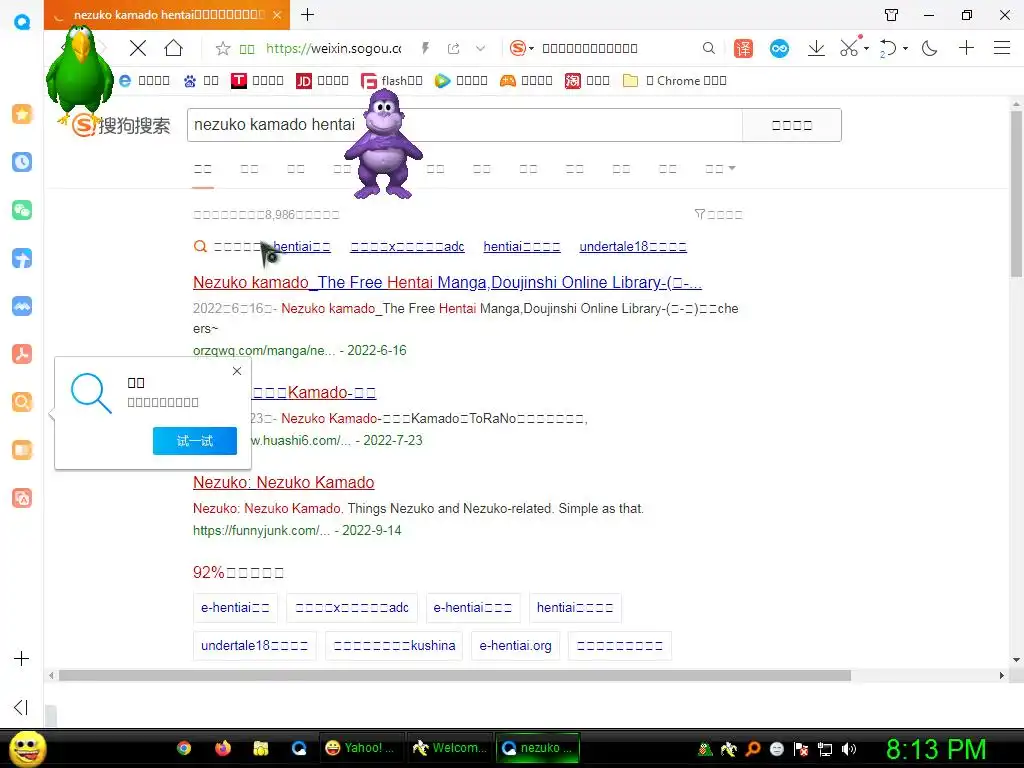Open the search filter funnel option
The width and height of the screenshot is (1024, 768).
click(718, 214)
